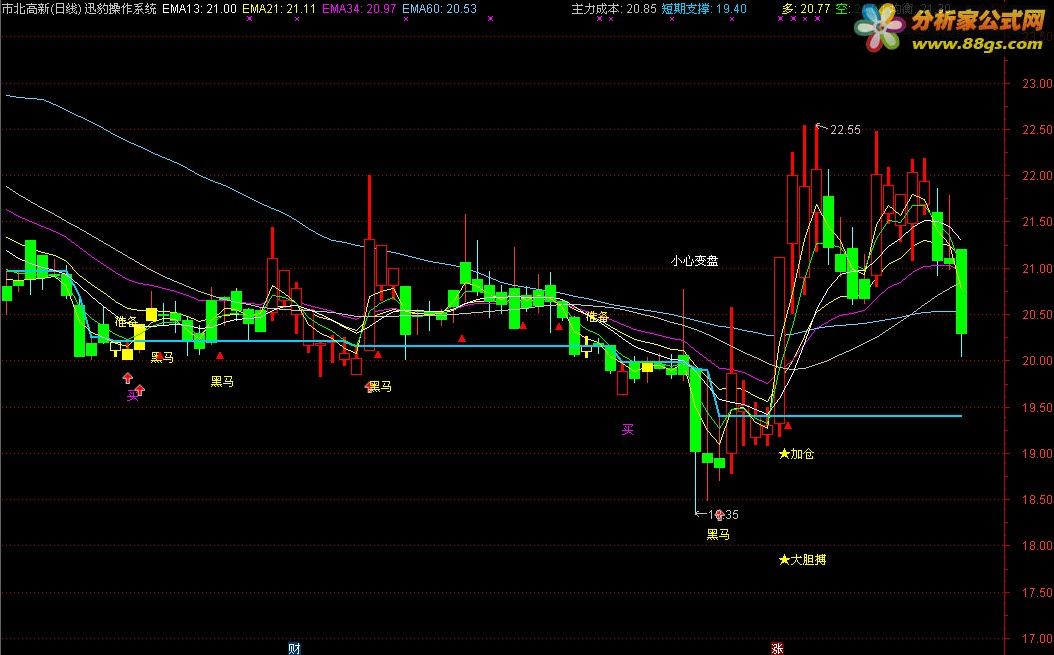Click the 22.55 high price label
This screenshot has height=655, width=1054.
tap(845, 130)
